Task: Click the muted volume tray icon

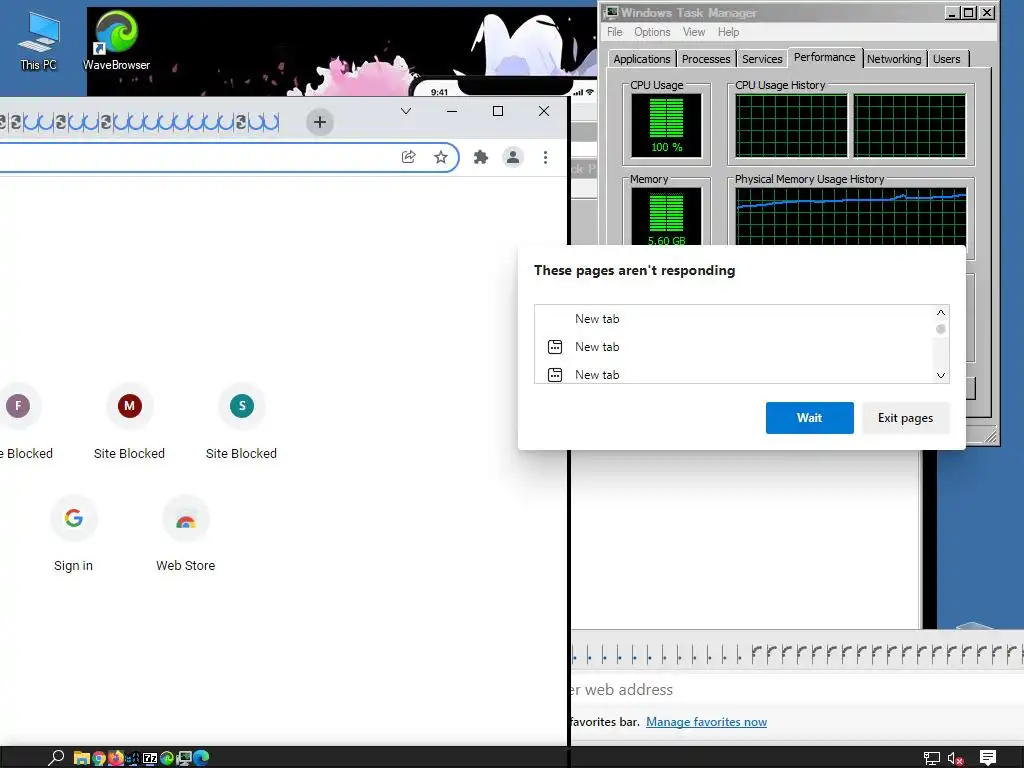Action: (x=955, y=758)
